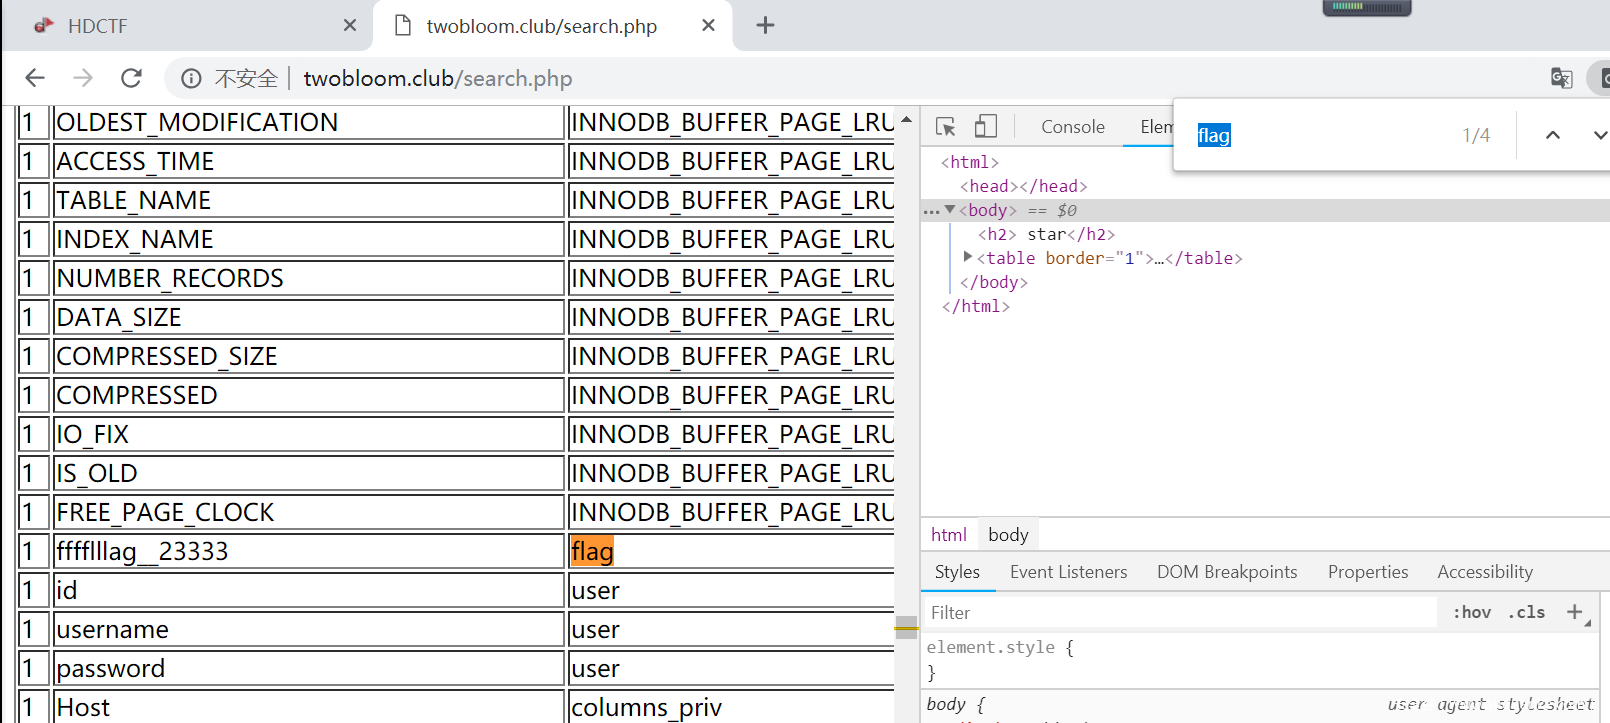Click the site security info icon
This screenshot has width=1610, height=723.
(191, 78)
